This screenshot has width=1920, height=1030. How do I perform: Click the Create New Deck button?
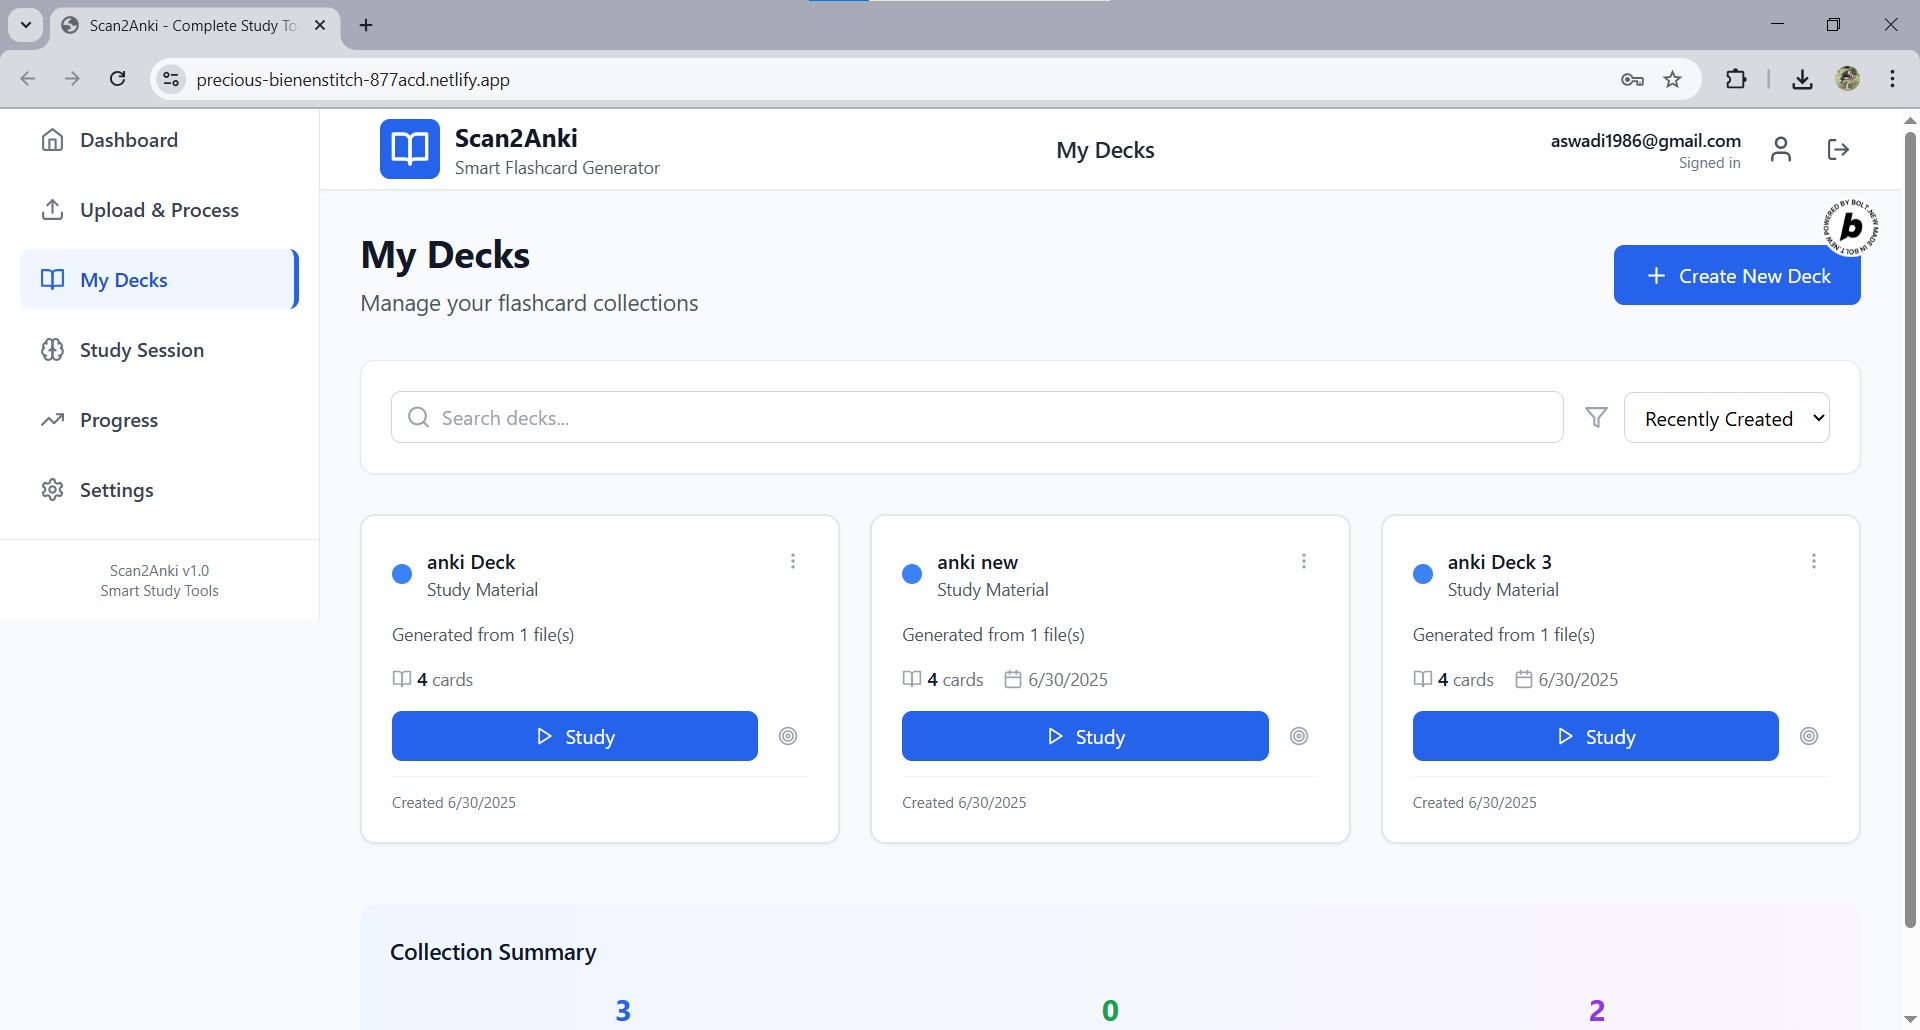(x=1737, y=275)
